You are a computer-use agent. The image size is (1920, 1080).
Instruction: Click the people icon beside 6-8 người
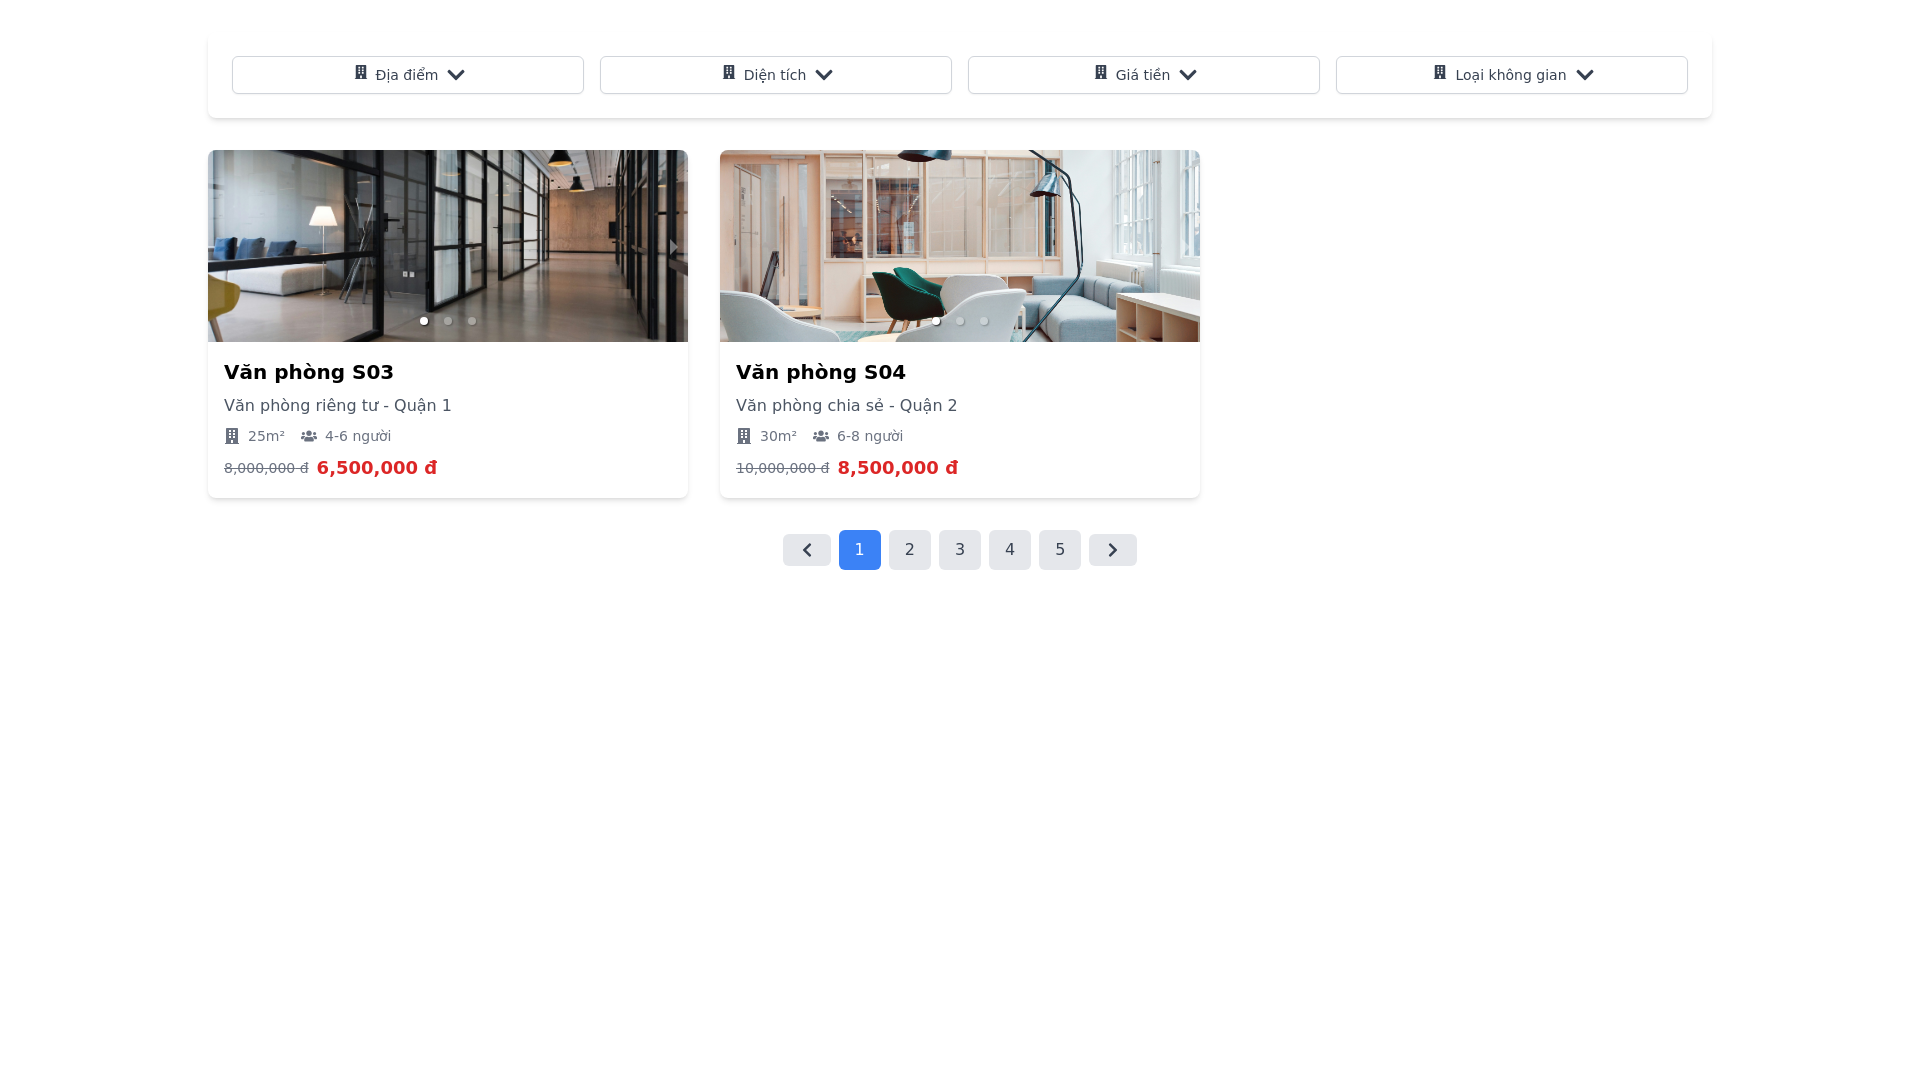point(821,436)
